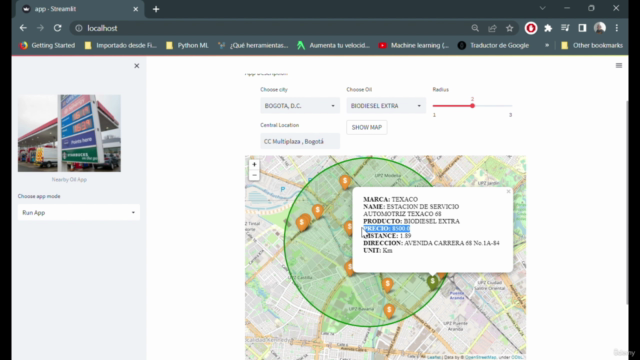Open the Chrome three-dot menu
Image resolution: width=640 pixels, height=360 pixels.
[617, 28]
